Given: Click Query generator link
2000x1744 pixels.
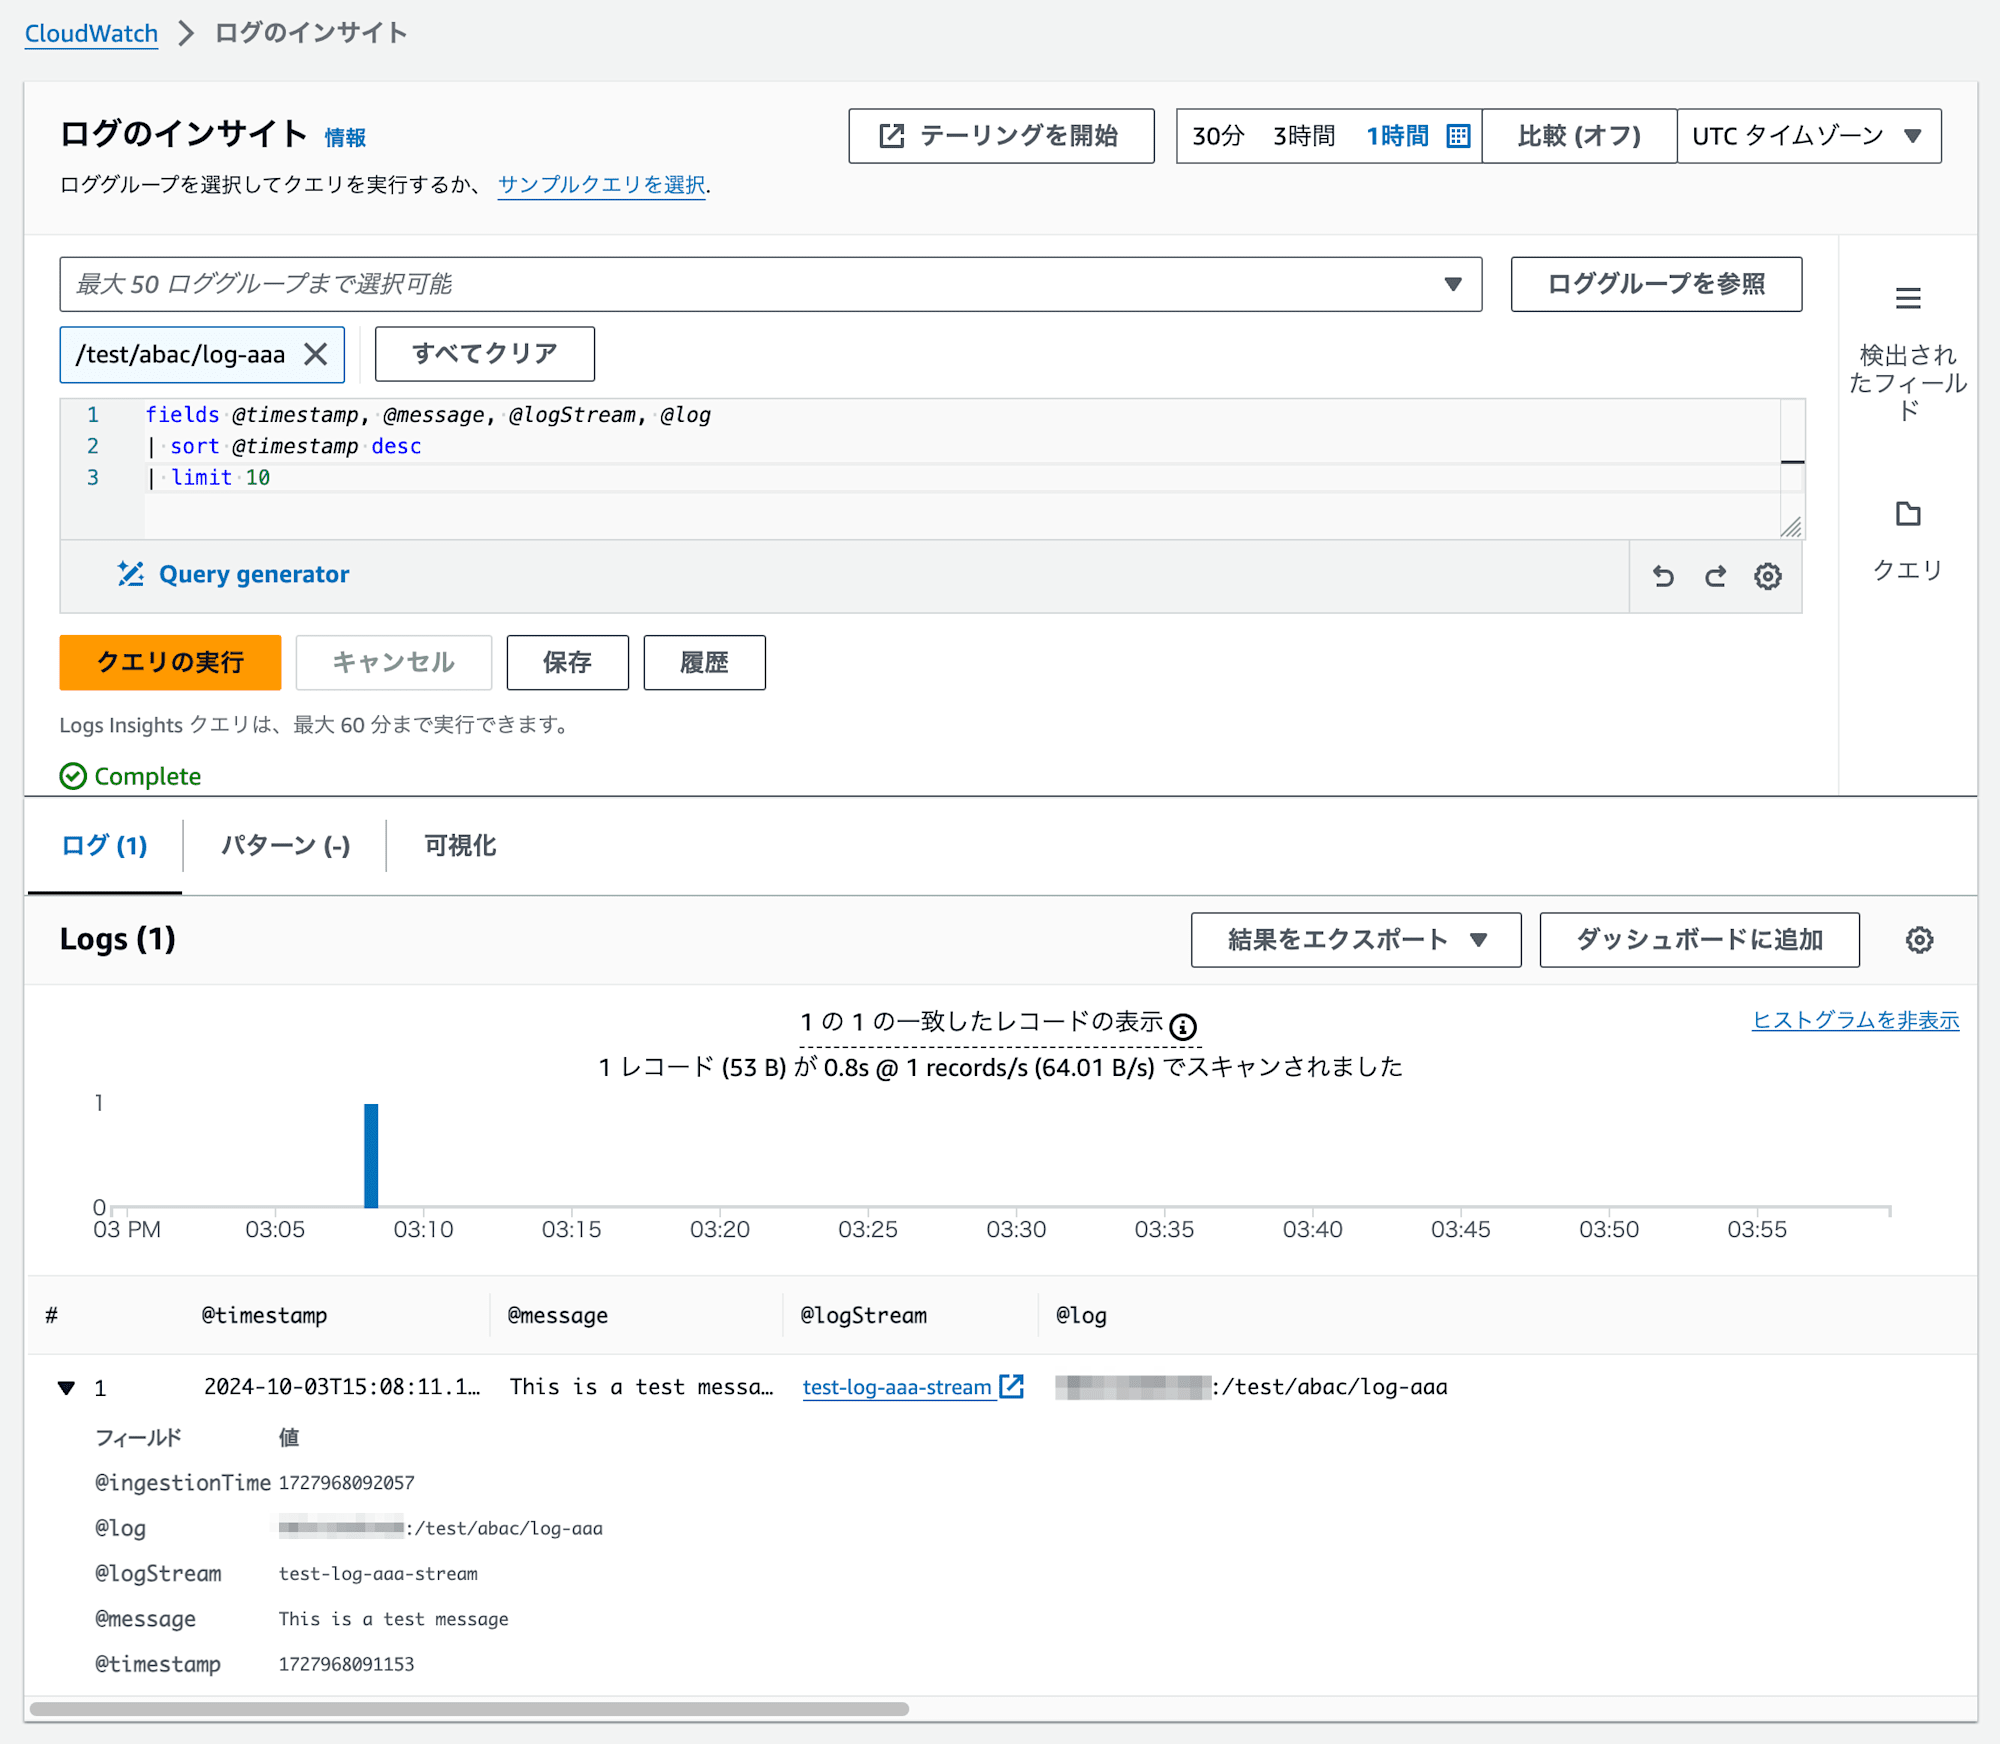Looking at the screenshot, I should [254, 574].
